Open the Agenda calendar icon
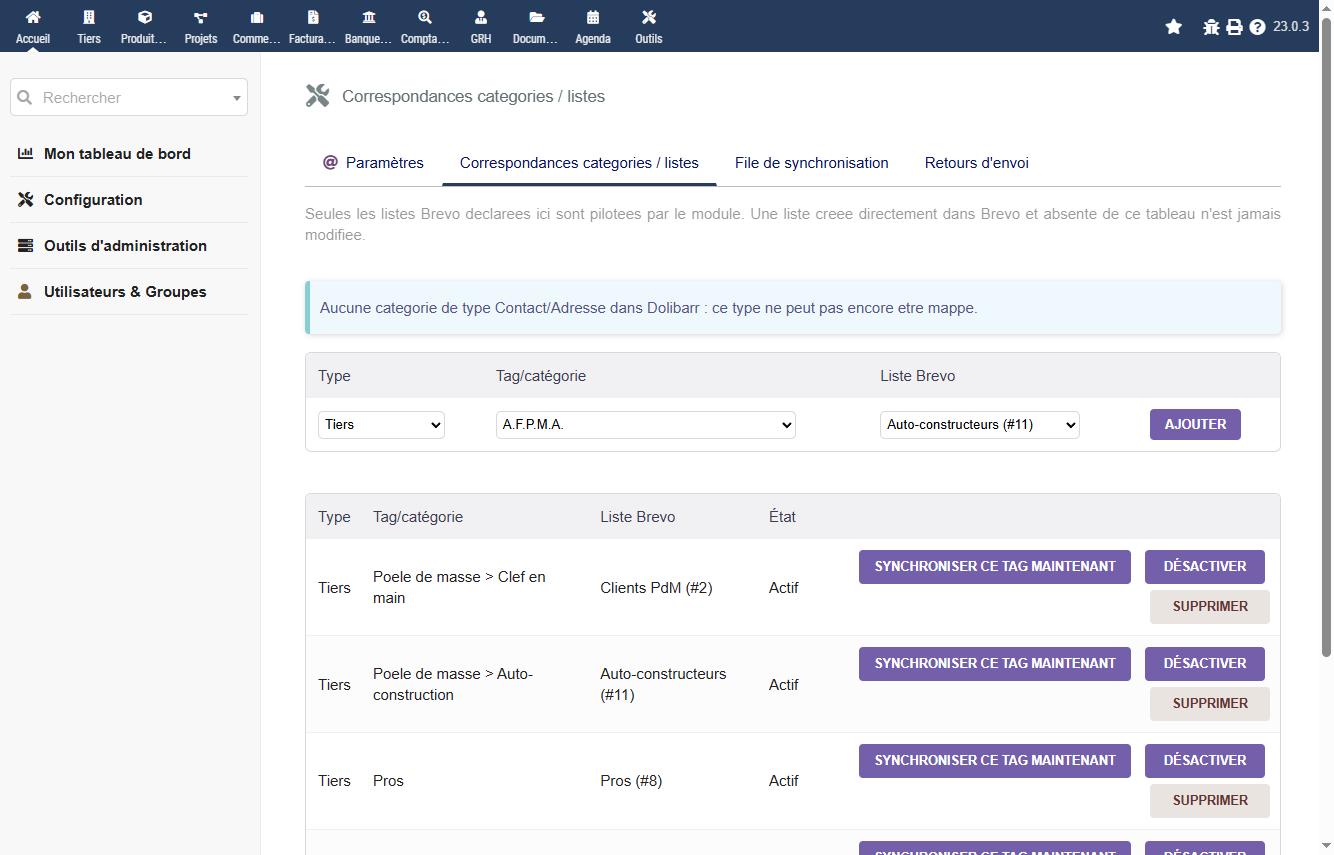 coord(593,17)
